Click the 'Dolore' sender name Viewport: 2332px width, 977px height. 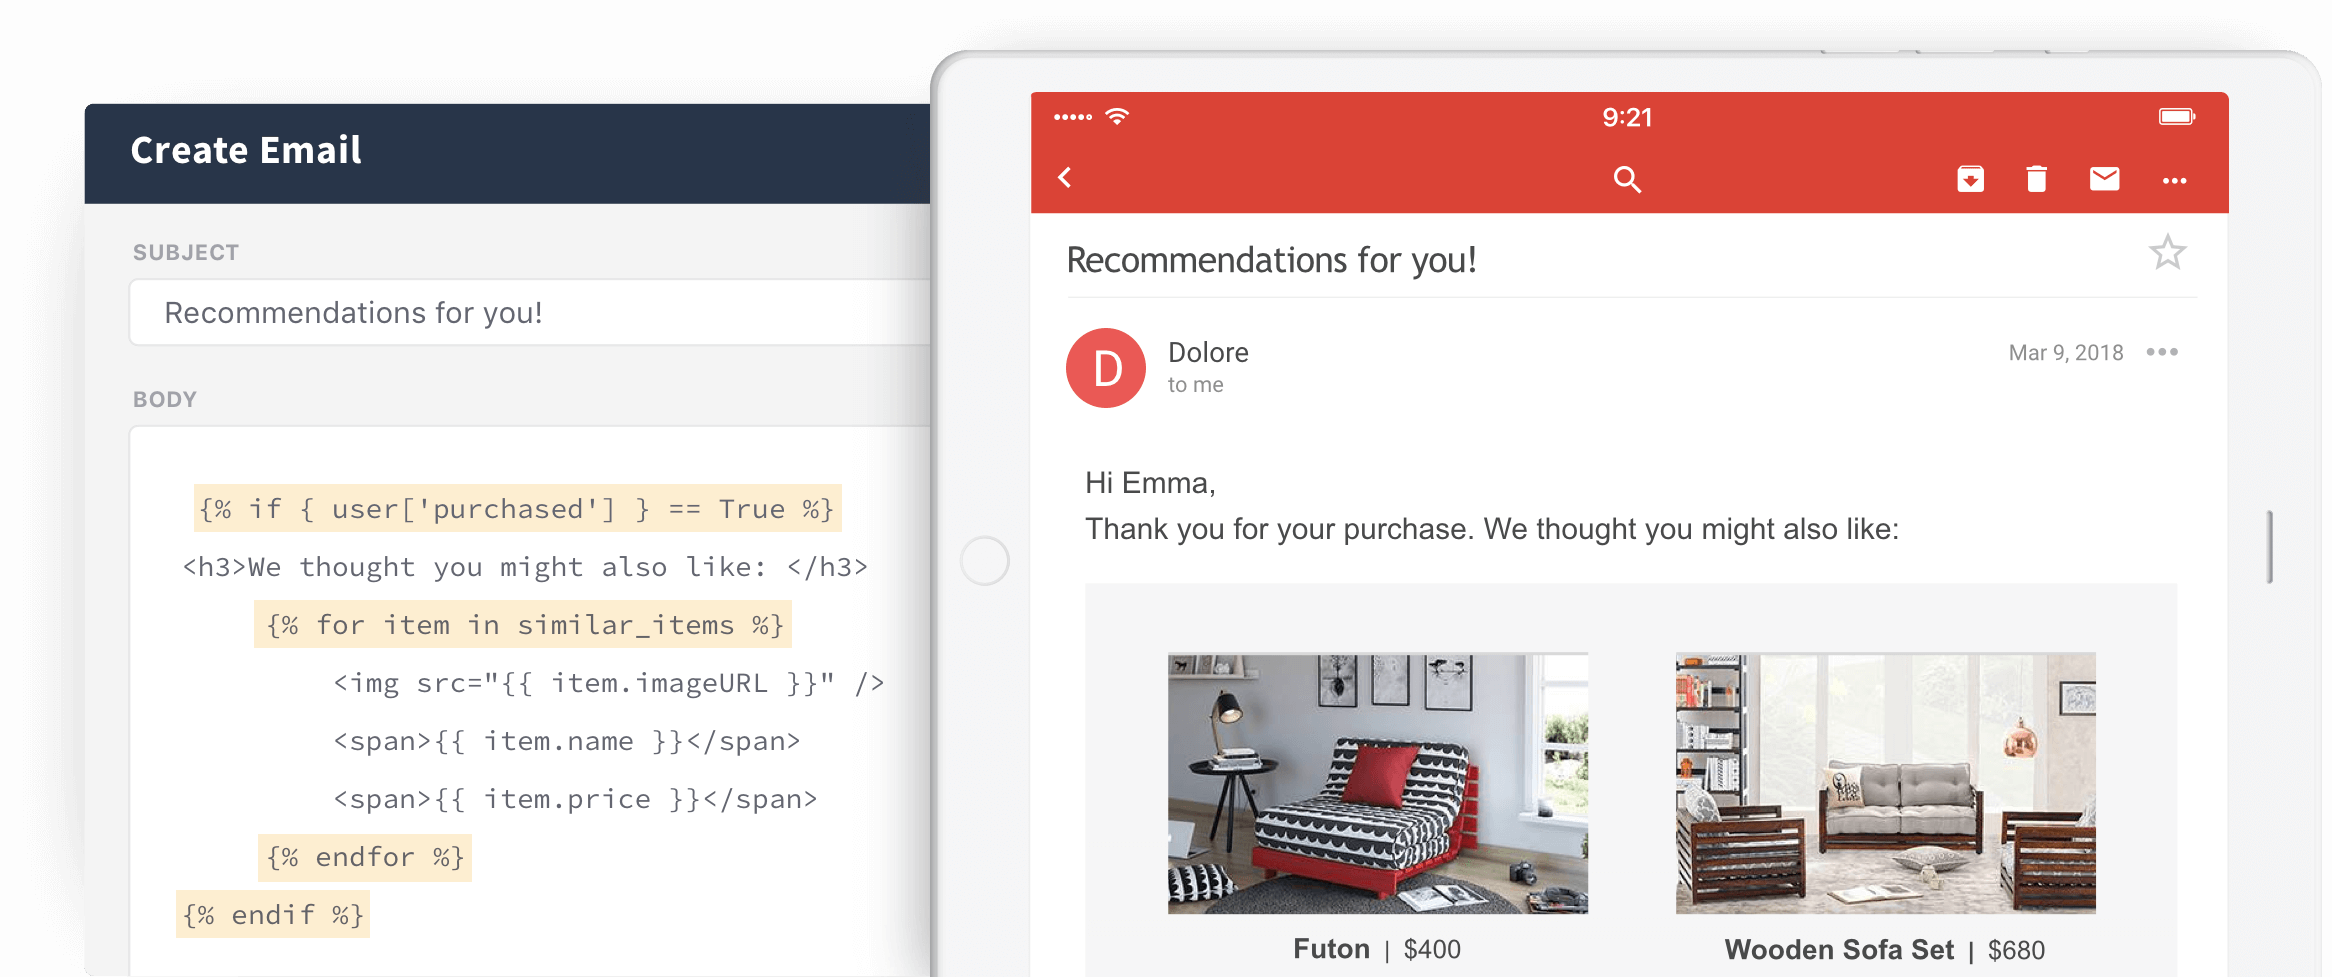(1208, 352)
